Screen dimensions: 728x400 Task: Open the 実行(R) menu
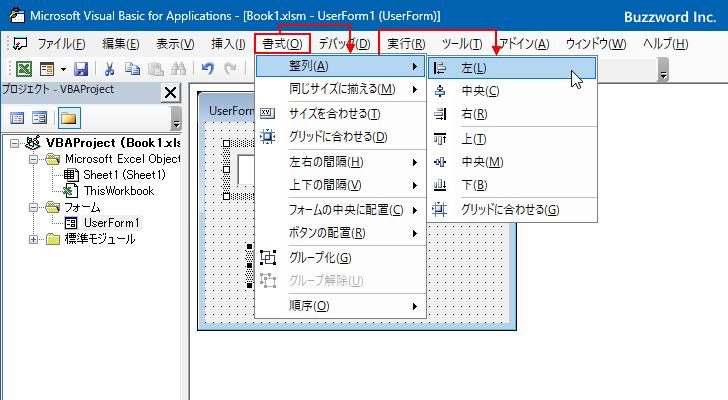406,44
